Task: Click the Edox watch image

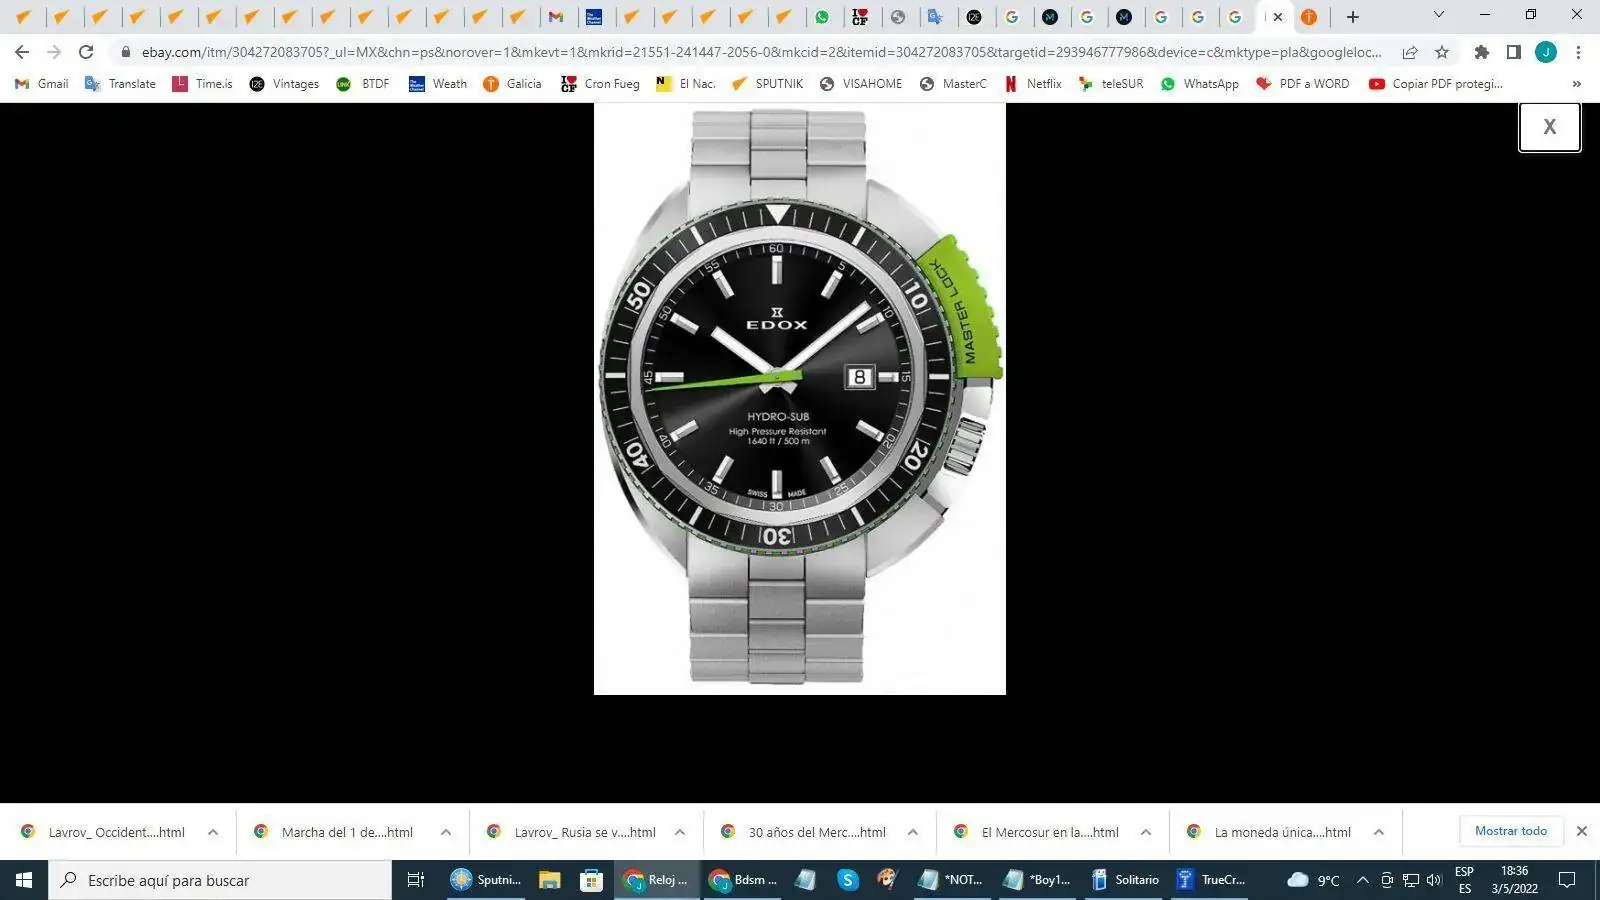Action: 800,399
